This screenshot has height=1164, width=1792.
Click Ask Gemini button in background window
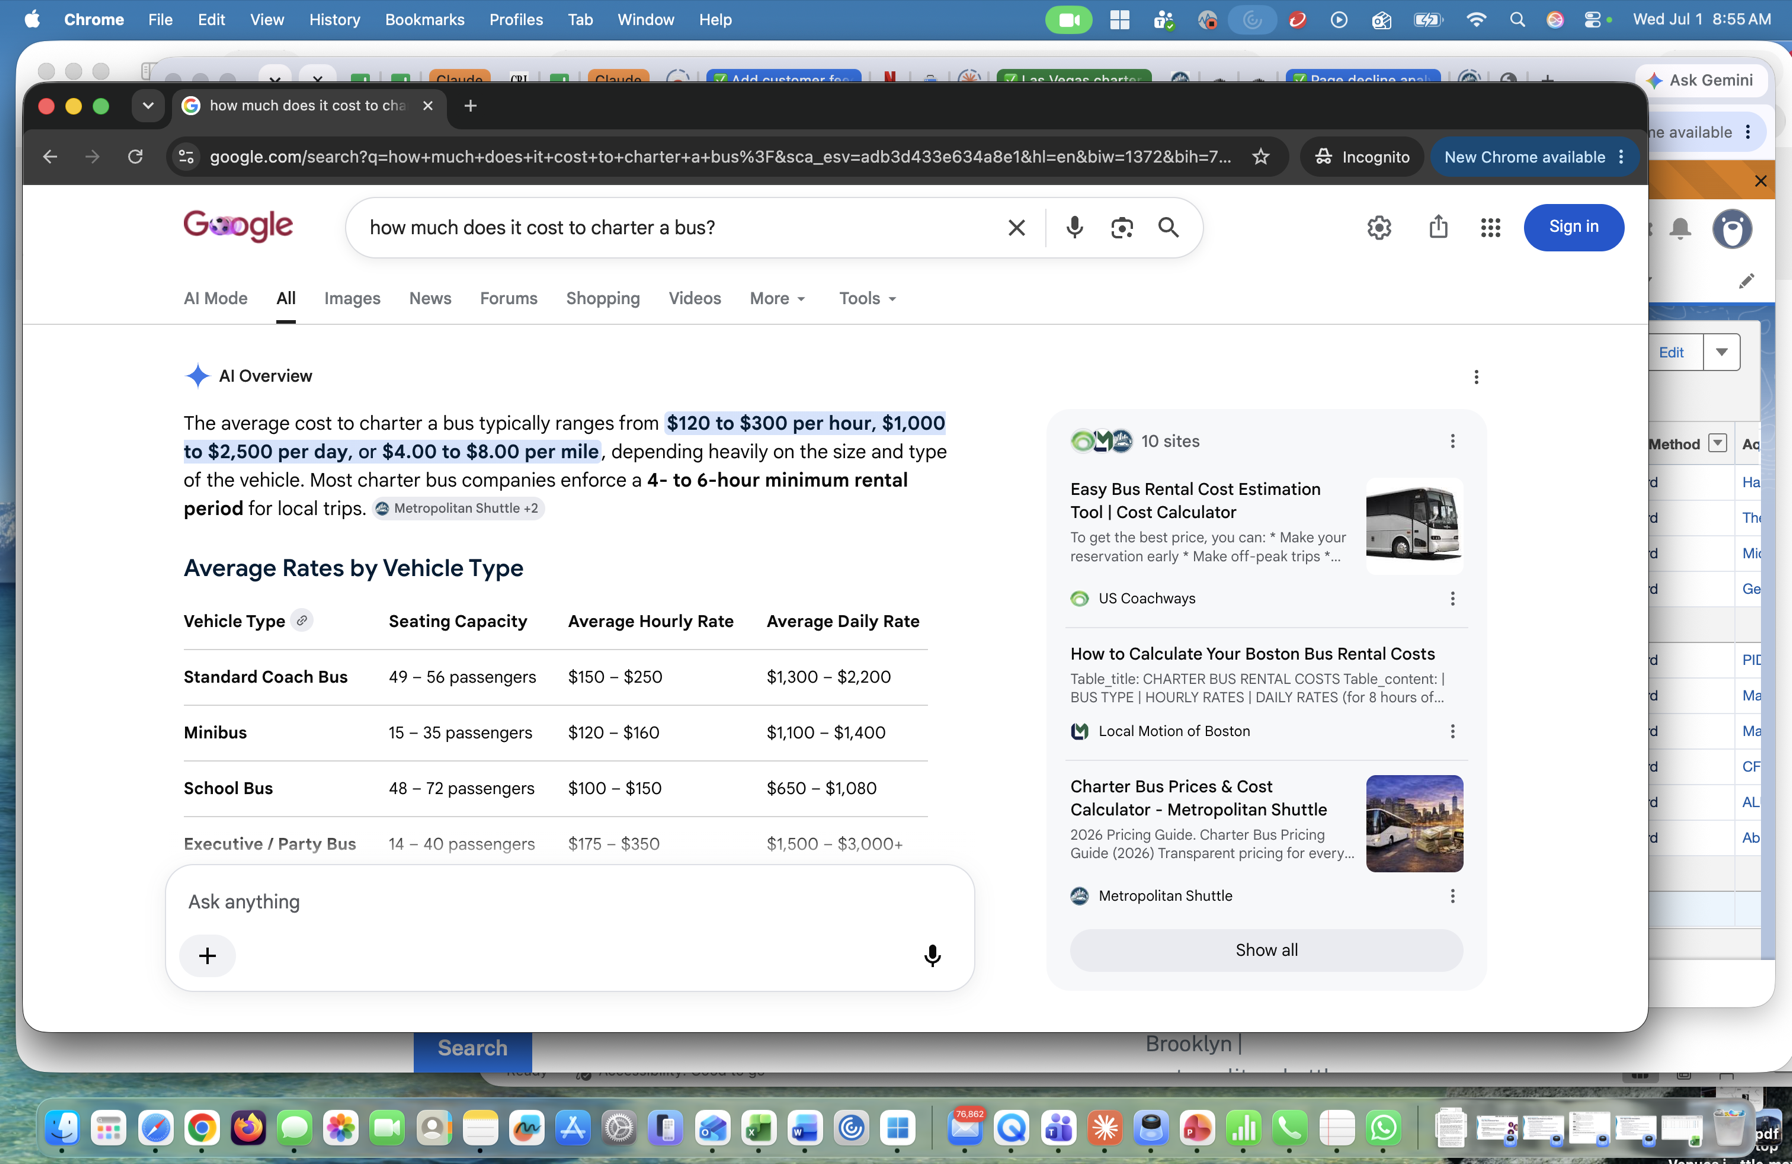[1700, 80]
